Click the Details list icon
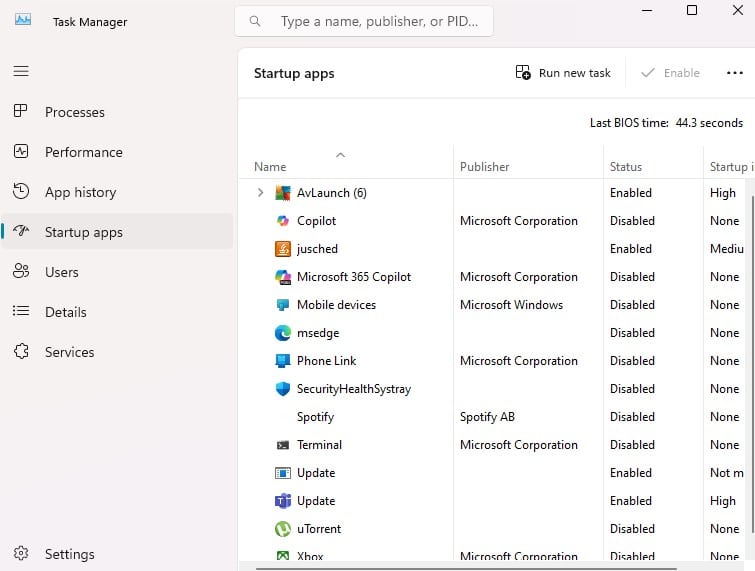This screenshot has width=755, height=571. [21, 311]
